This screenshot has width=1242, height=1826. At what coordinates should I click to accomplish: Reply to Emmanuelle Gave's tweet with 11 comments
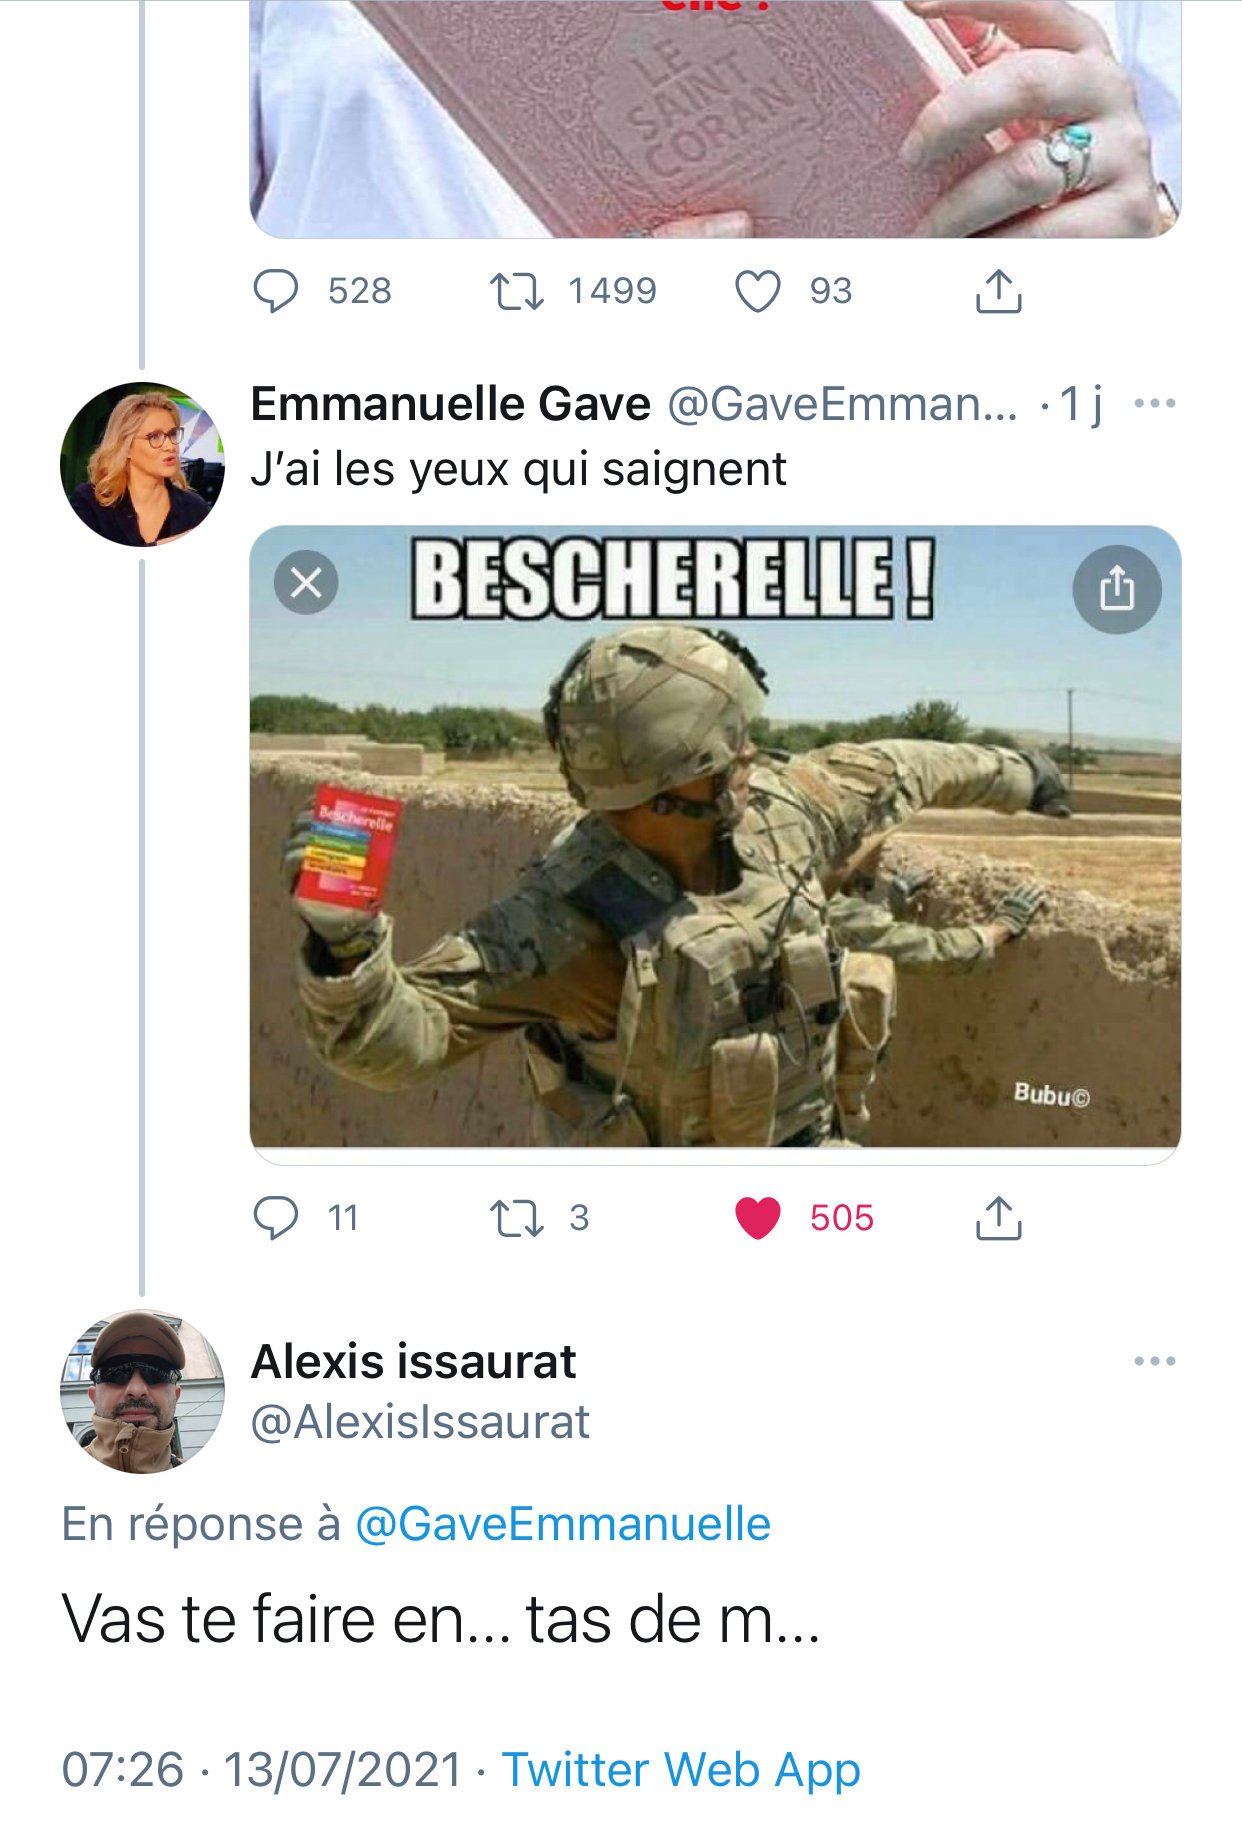276,1218
